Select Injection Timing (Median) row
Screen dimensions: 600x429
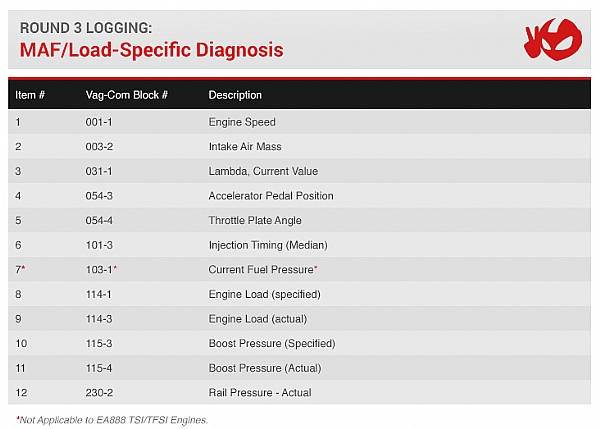(299, 245)
